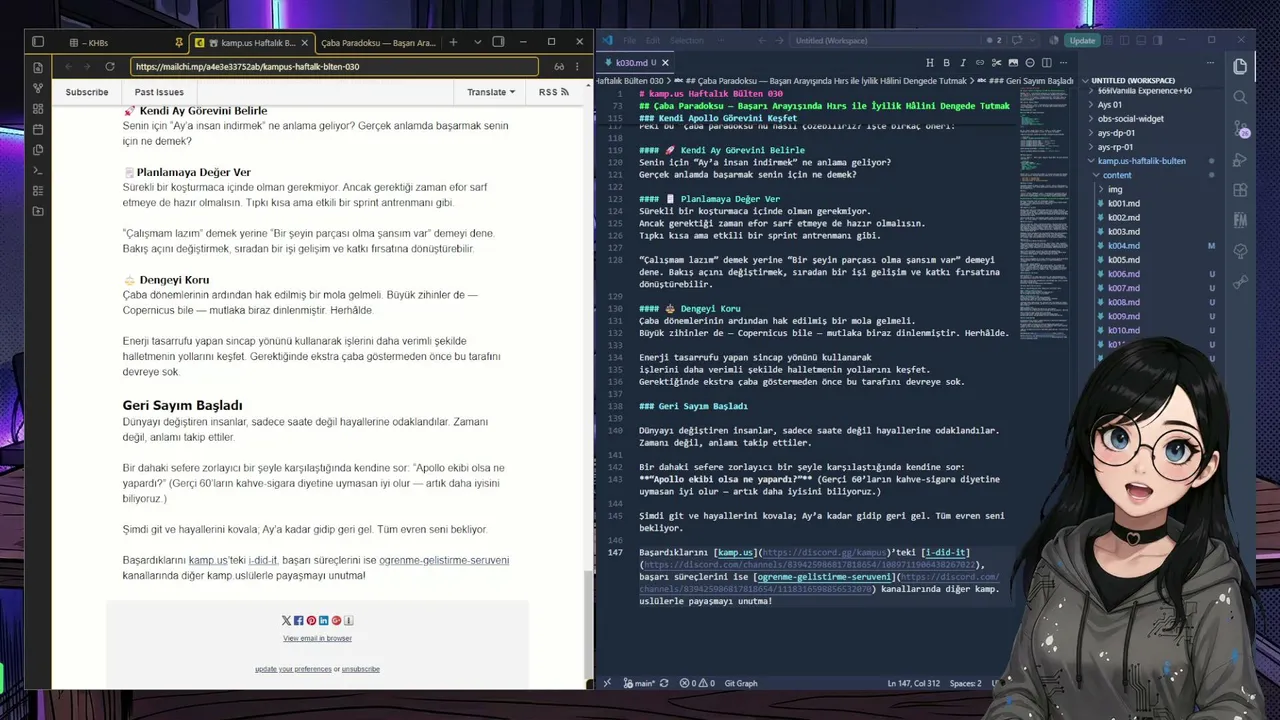Image resolution: width=1280 pixels, height=720 pixels.
Task: Open k004.md in the file explorer
Action: pos(1124,246)
